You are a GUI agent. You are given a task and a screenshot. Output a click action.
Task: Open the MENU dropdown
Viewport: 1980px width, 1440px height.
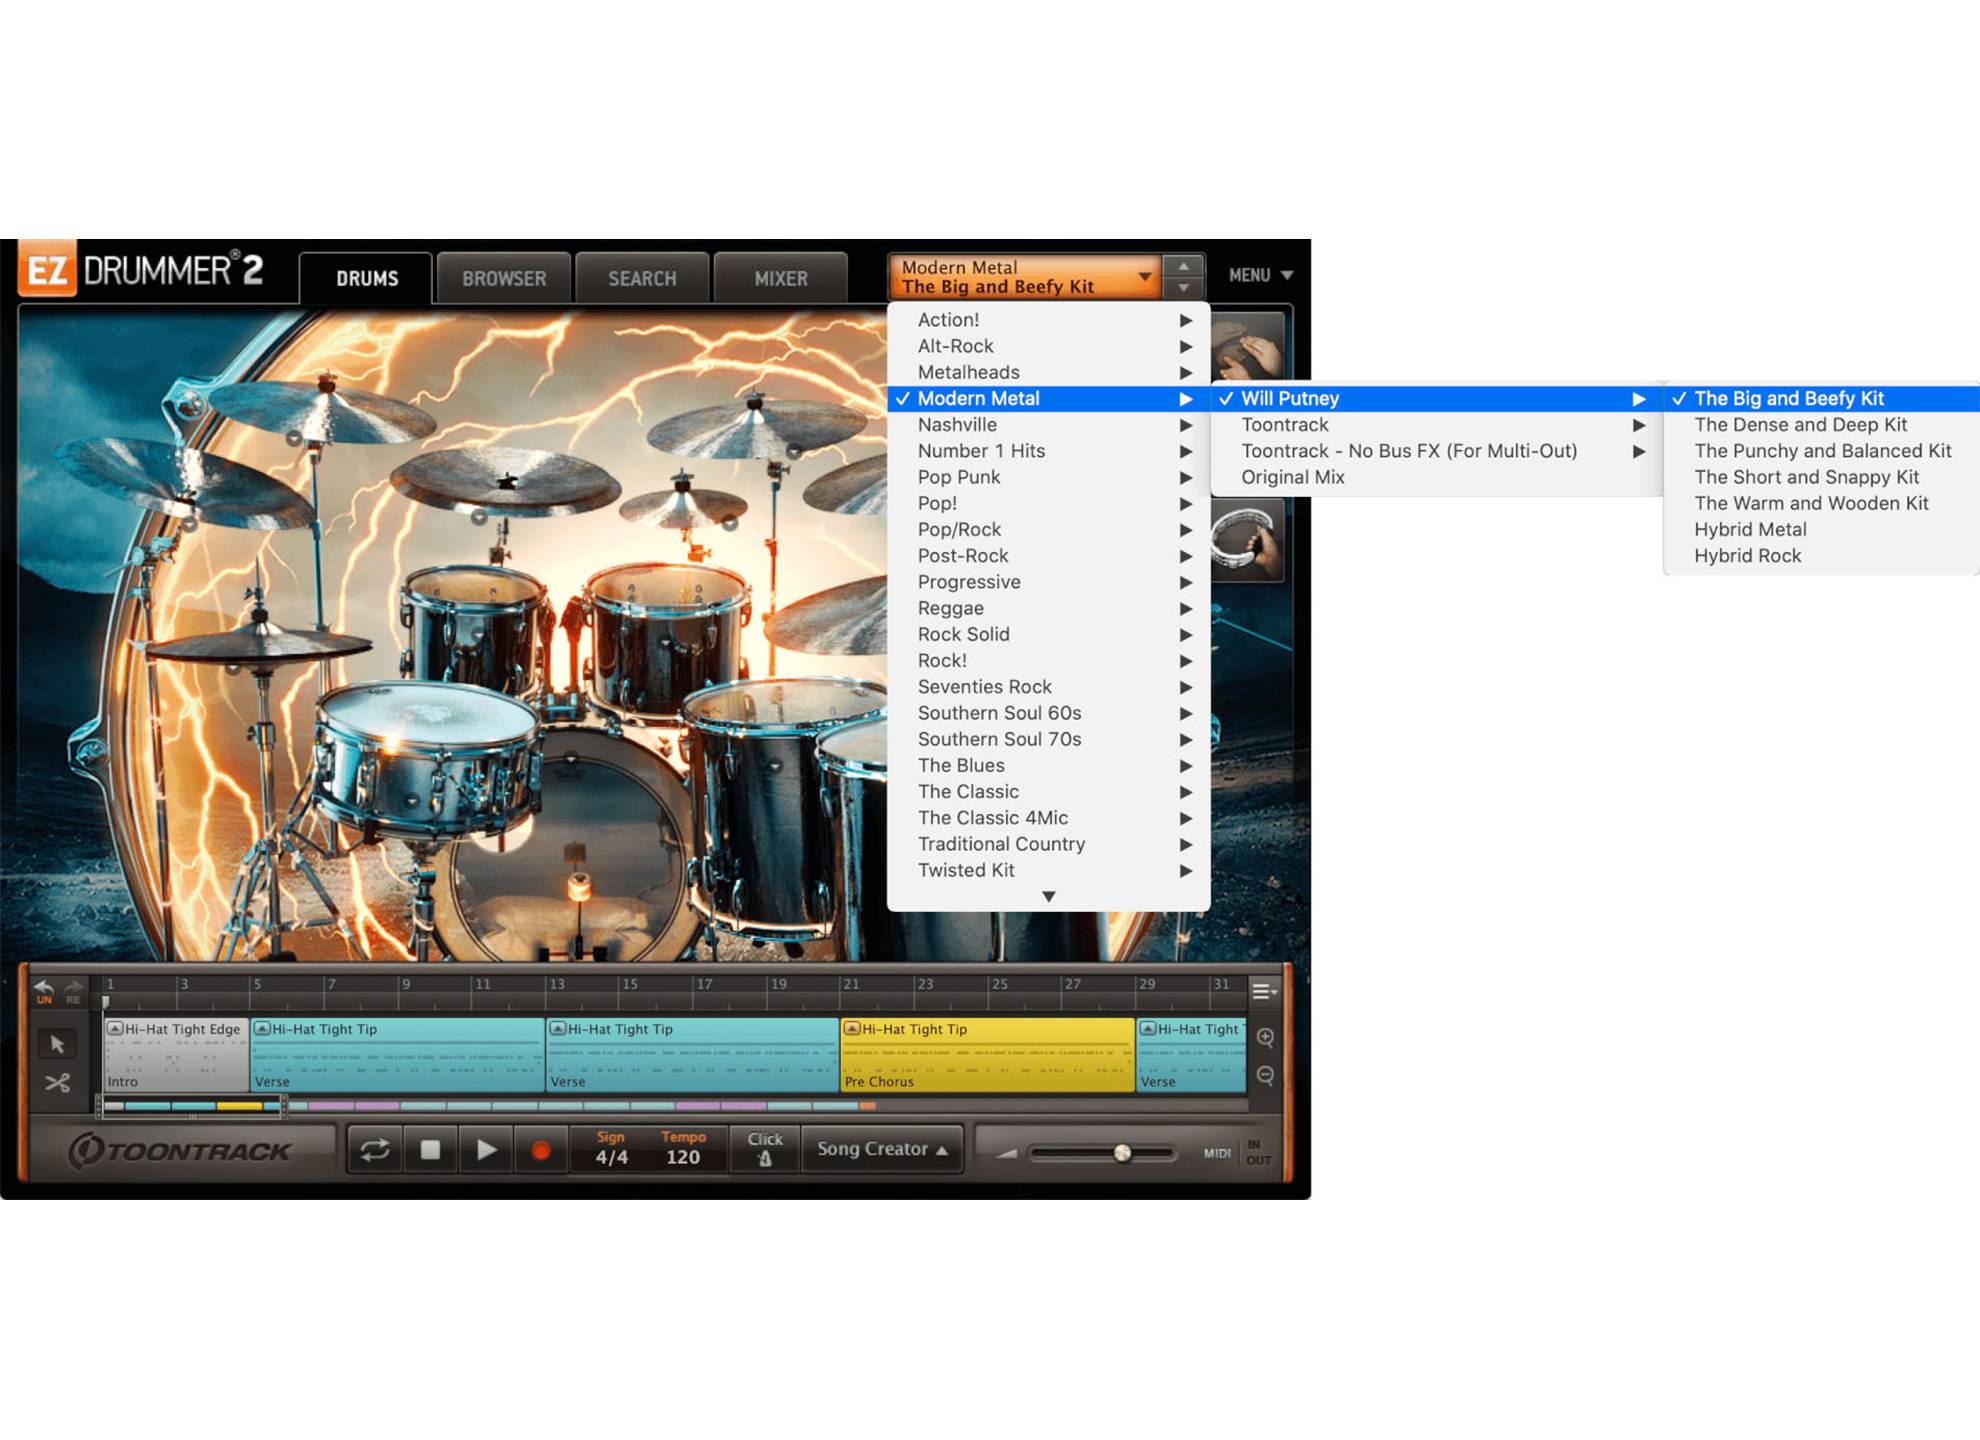tap(1260, 275)
